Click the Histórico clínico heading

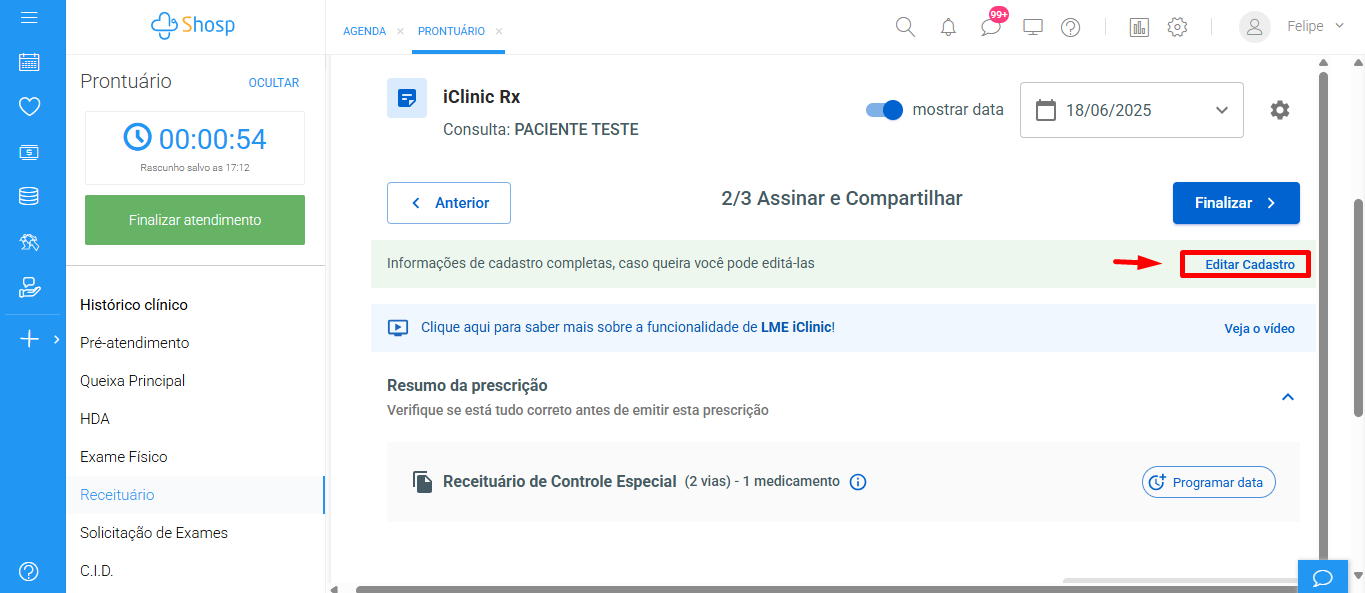(x=134, y=305)
